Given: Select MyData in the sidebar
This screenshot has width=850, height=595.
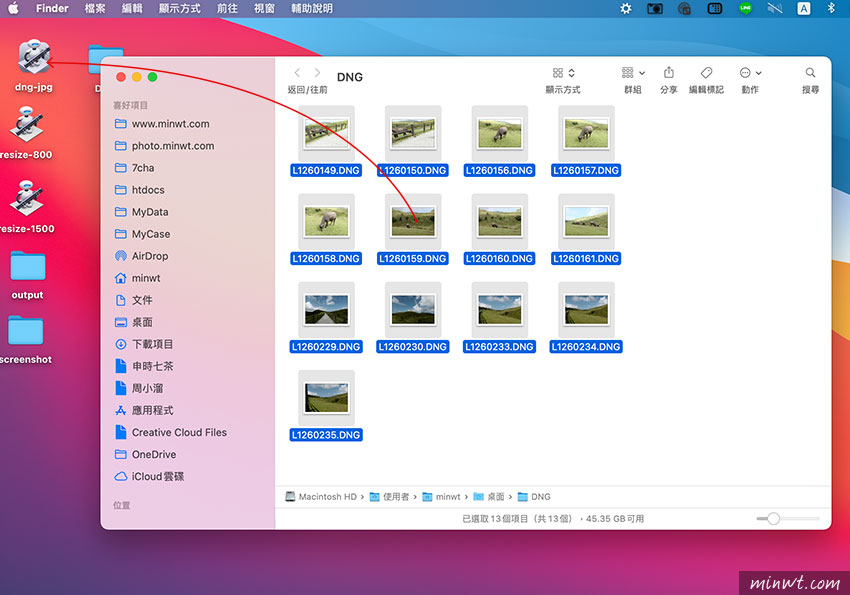Looking at the screenshot, I should coord(141,212).
